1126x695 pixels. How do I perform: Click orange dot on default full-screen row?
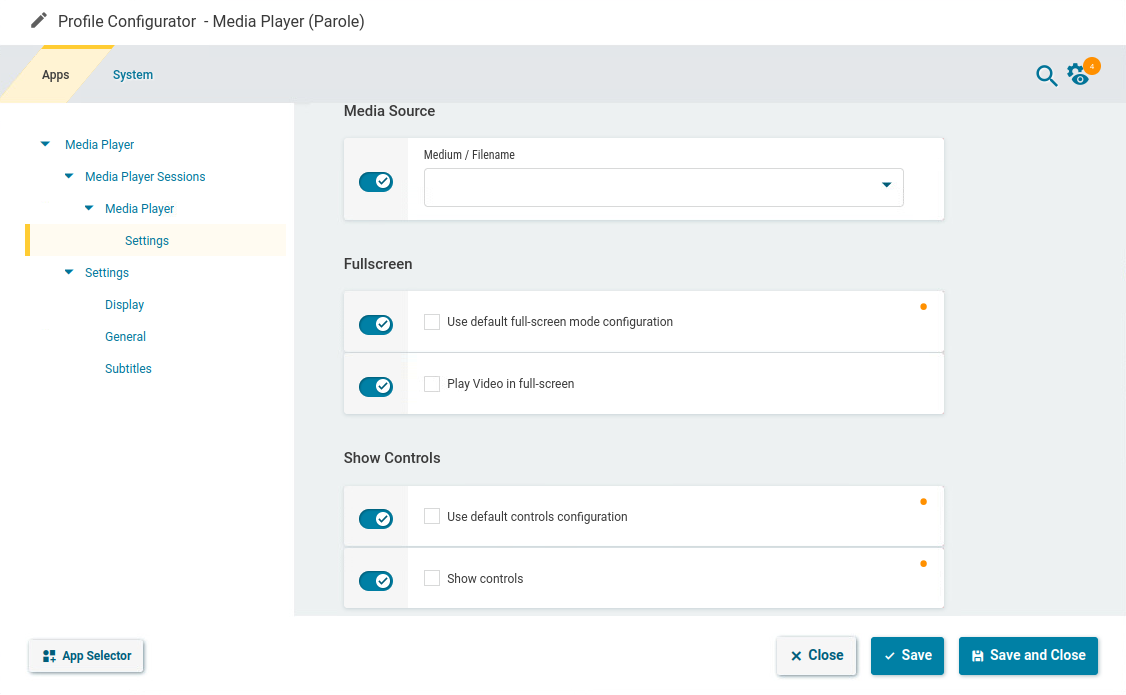923,307
